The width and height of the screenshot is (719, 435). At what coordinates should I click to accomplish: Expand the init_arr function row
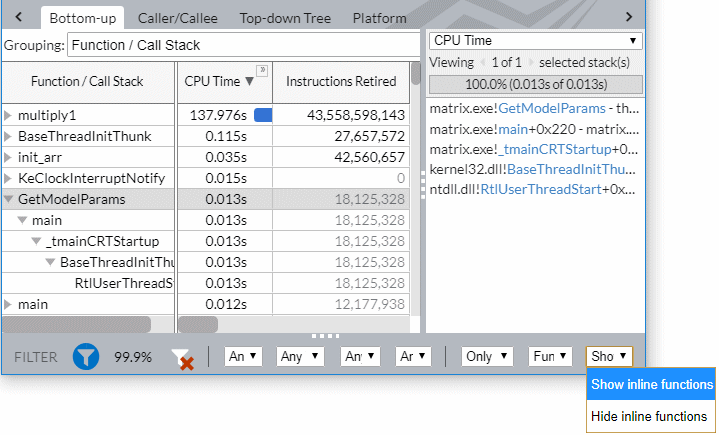9,157
